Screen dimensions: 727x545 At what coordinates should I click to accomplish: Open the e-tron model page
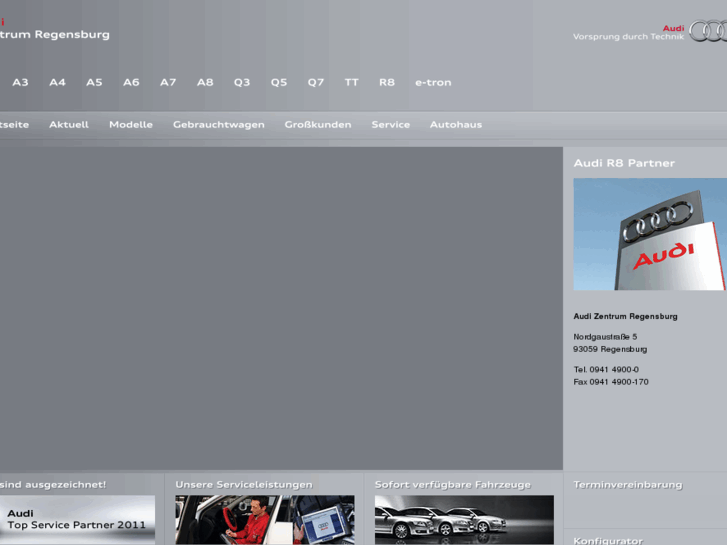tap(433, 83)
